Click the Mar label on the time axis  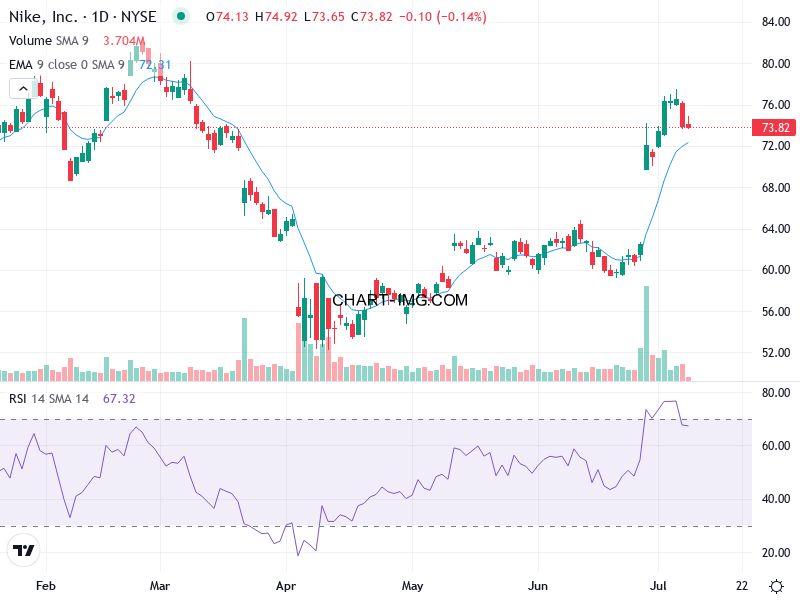point(160,586)
